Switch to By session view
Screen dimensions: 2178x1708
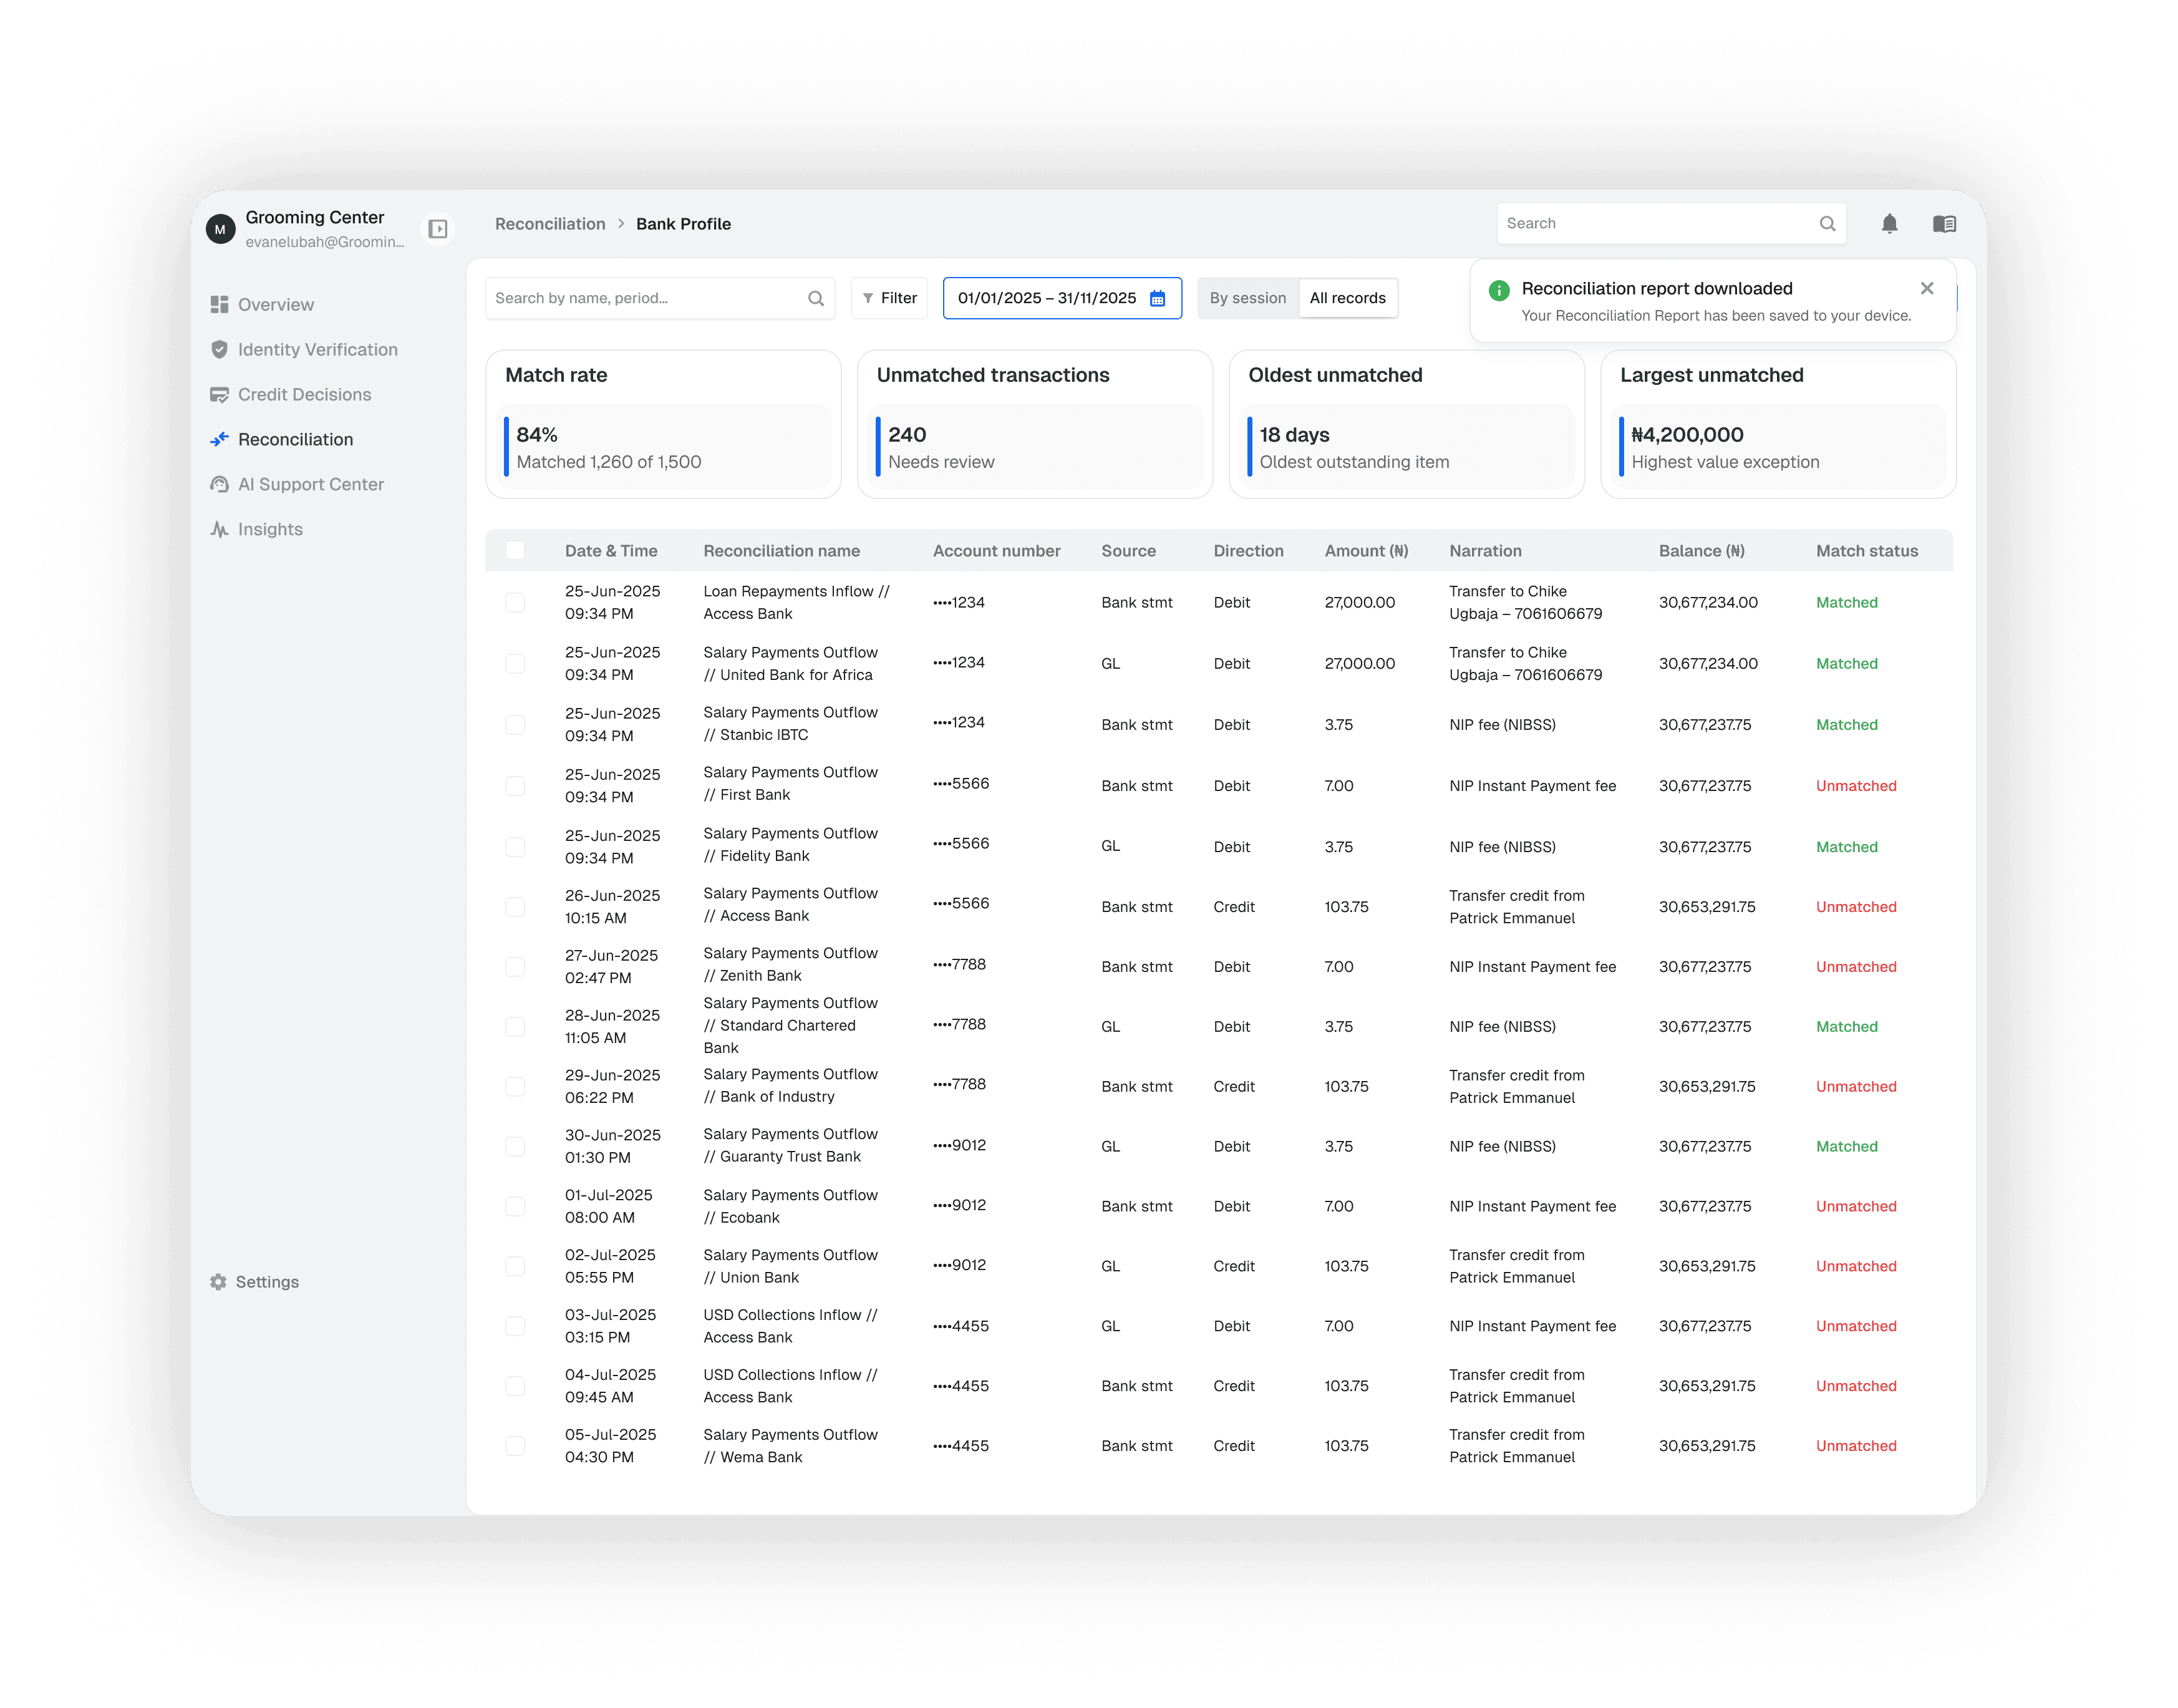(x=1247, y=298)
